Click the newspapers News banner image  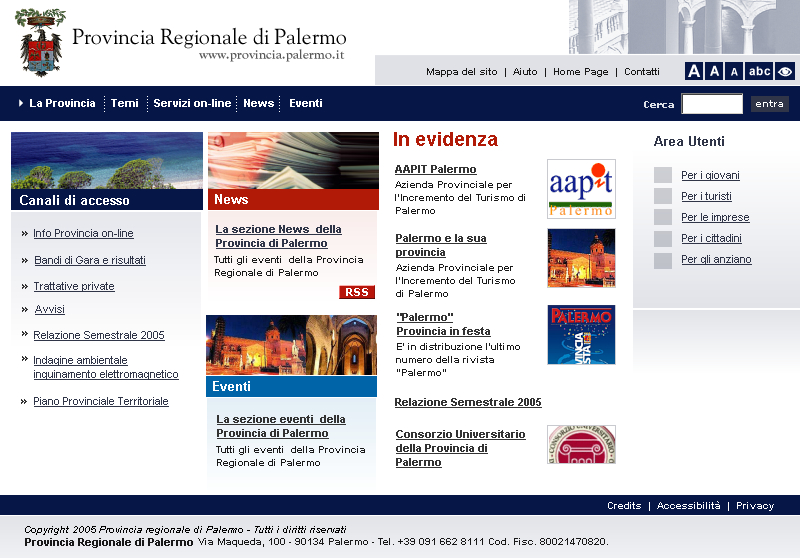click(293, 161)
